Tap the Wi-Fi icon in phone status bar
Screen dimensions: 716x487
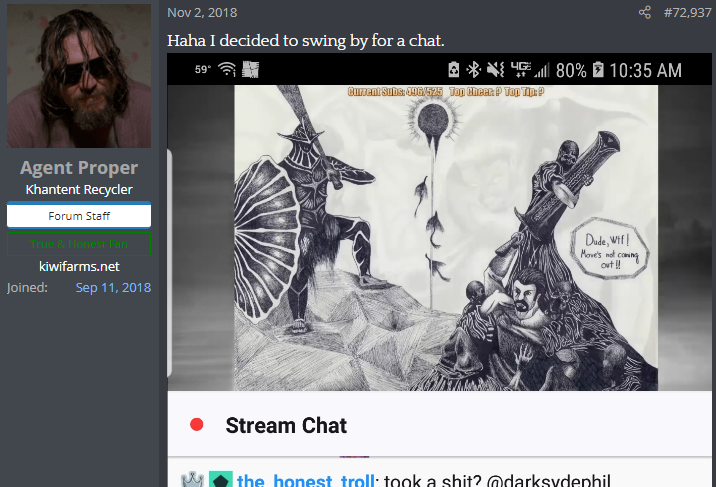tap(227, 69)
